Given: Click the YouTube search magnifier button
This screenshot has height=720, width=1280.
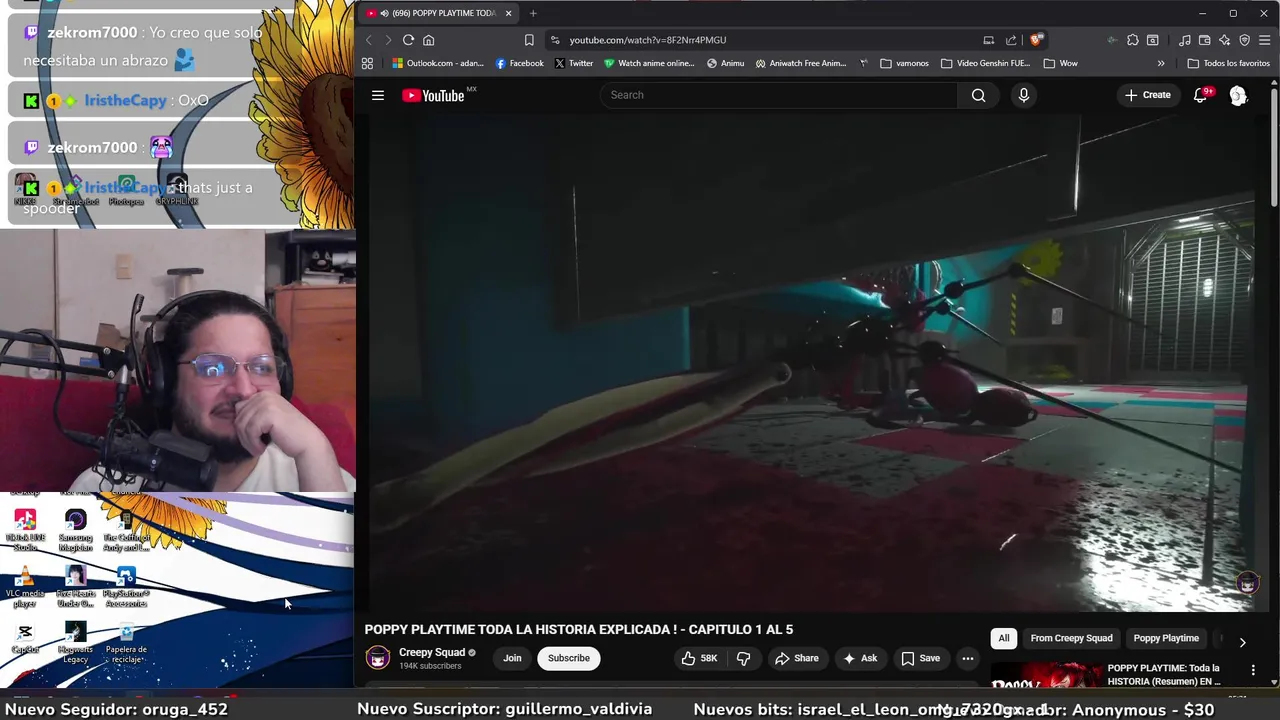Looking at the screenshot, I should point(979,95).
